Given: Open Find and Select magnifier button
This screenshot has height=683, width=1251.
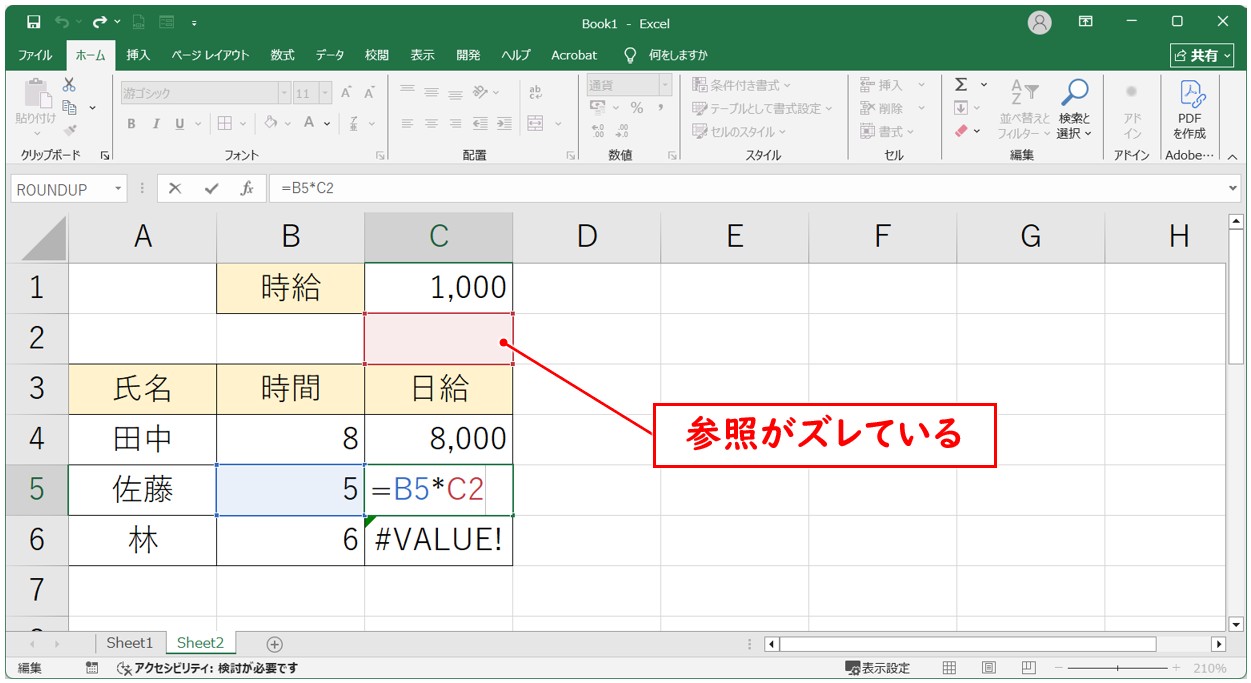Looking at the screenshot, I should click(1075, 110).
